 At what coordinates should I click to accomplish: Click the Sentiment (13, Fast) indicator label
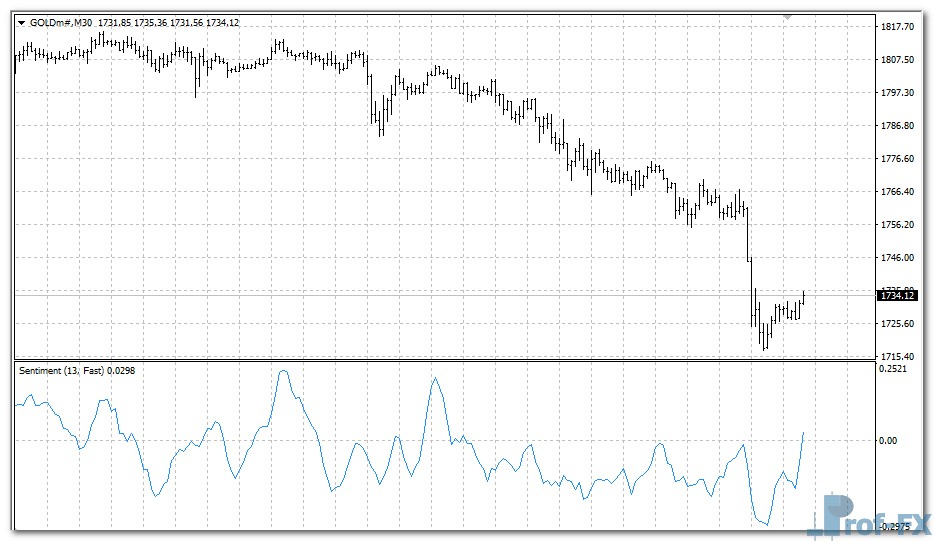pos(76,371)
